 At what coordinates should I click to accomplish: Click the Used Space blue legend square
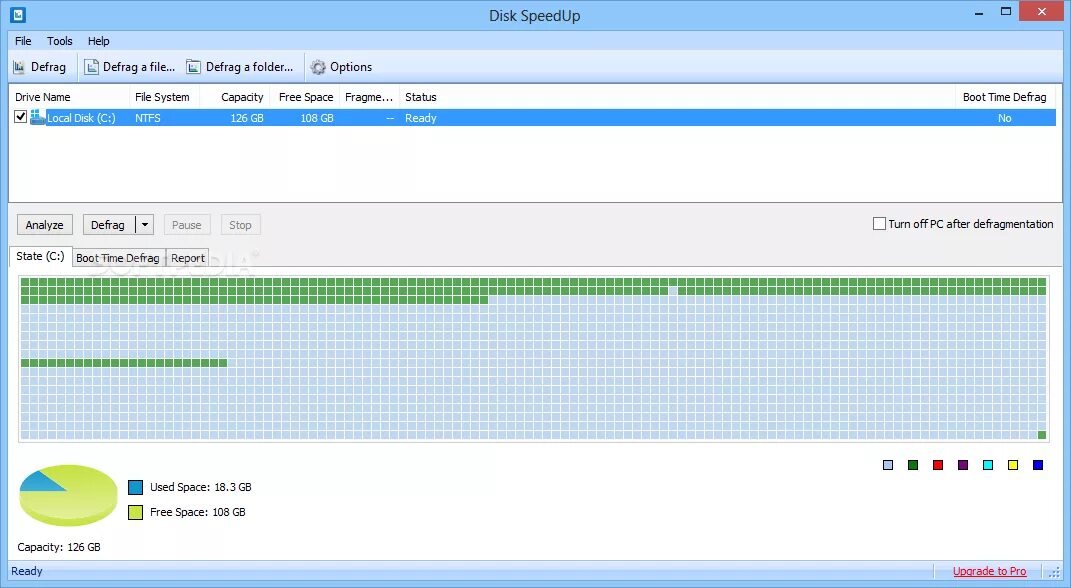(135, 487)
